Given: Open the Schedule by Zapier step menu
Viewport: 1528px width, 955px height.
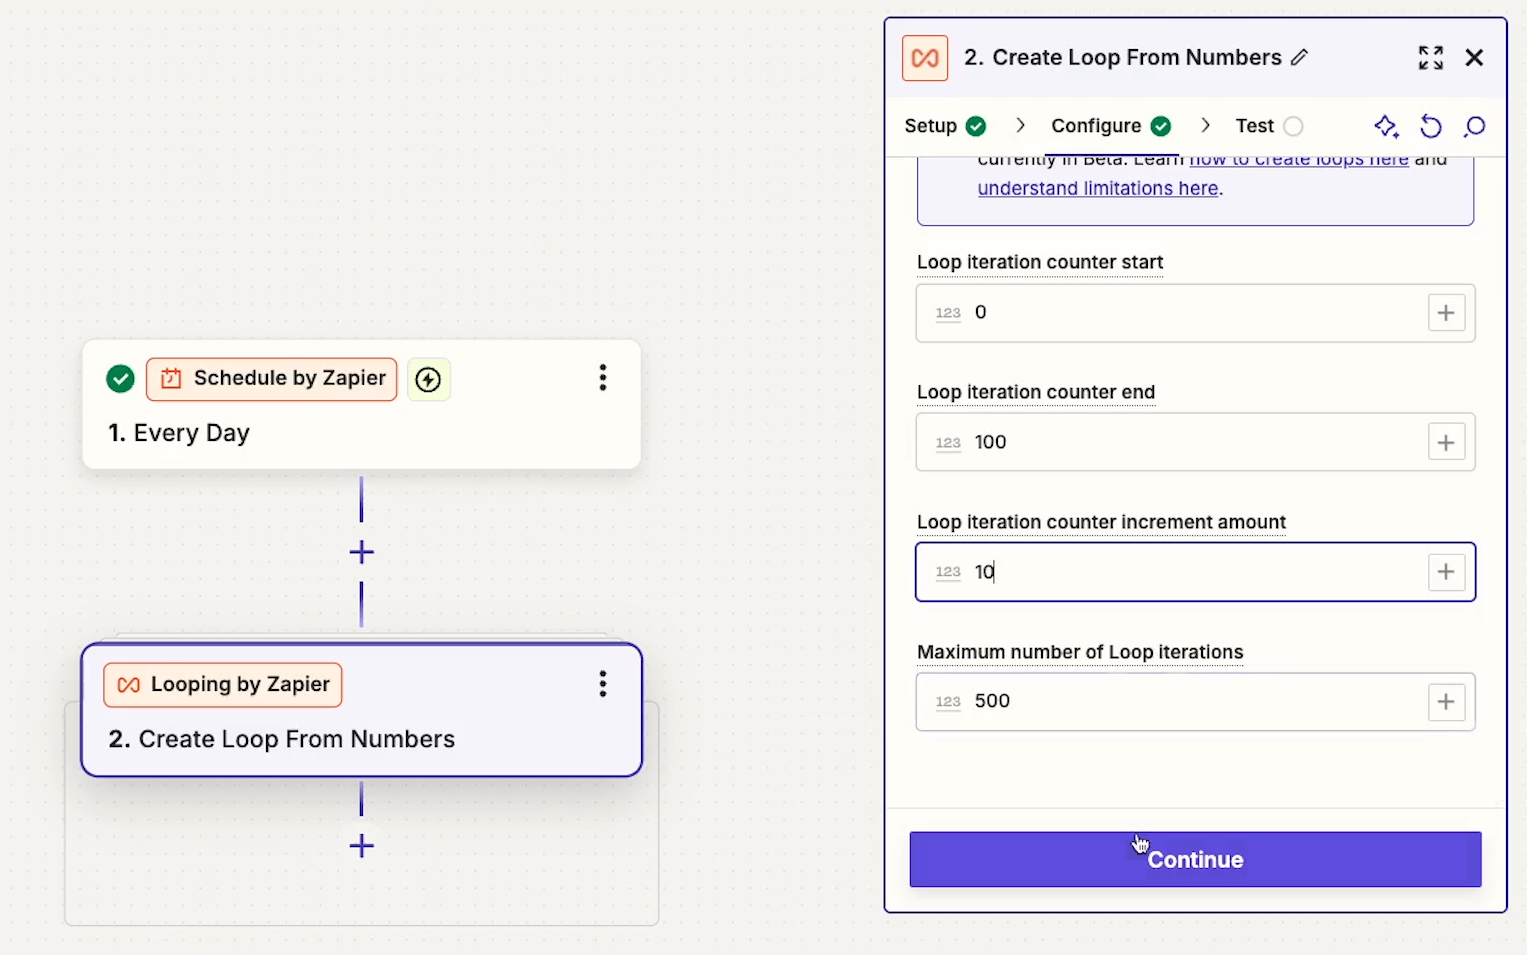Looking at the screenshot, I should (x=602, y=377).
